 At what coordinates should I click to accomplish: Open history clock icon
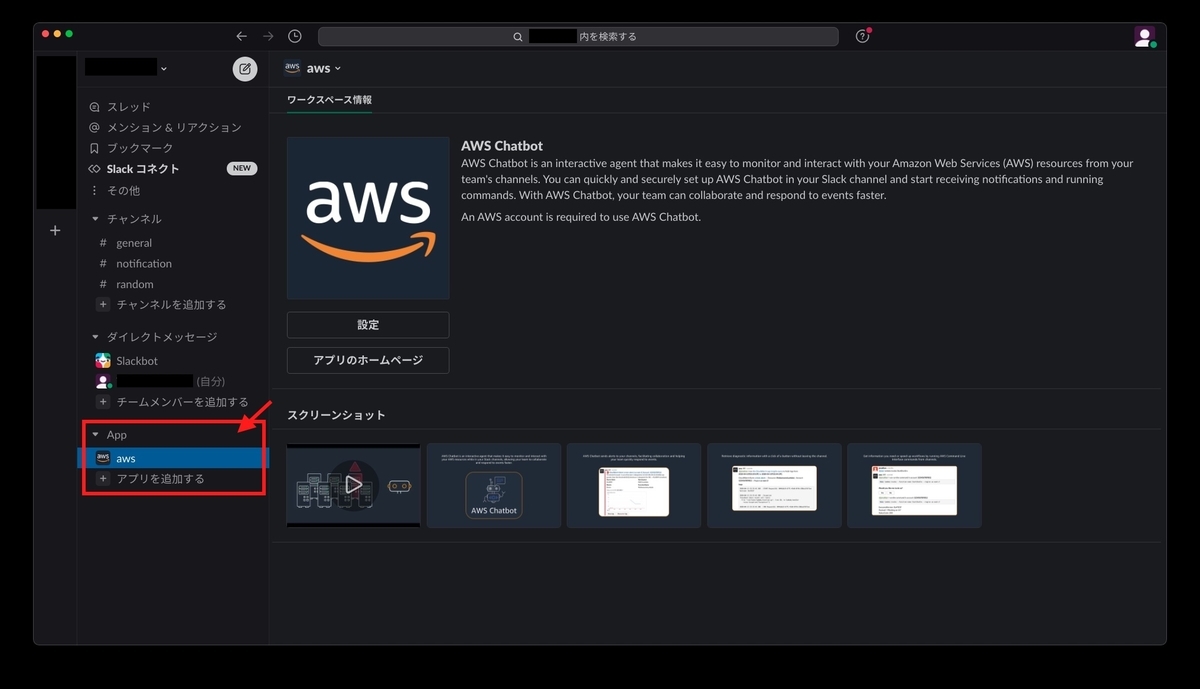click(x=295, y=36)
